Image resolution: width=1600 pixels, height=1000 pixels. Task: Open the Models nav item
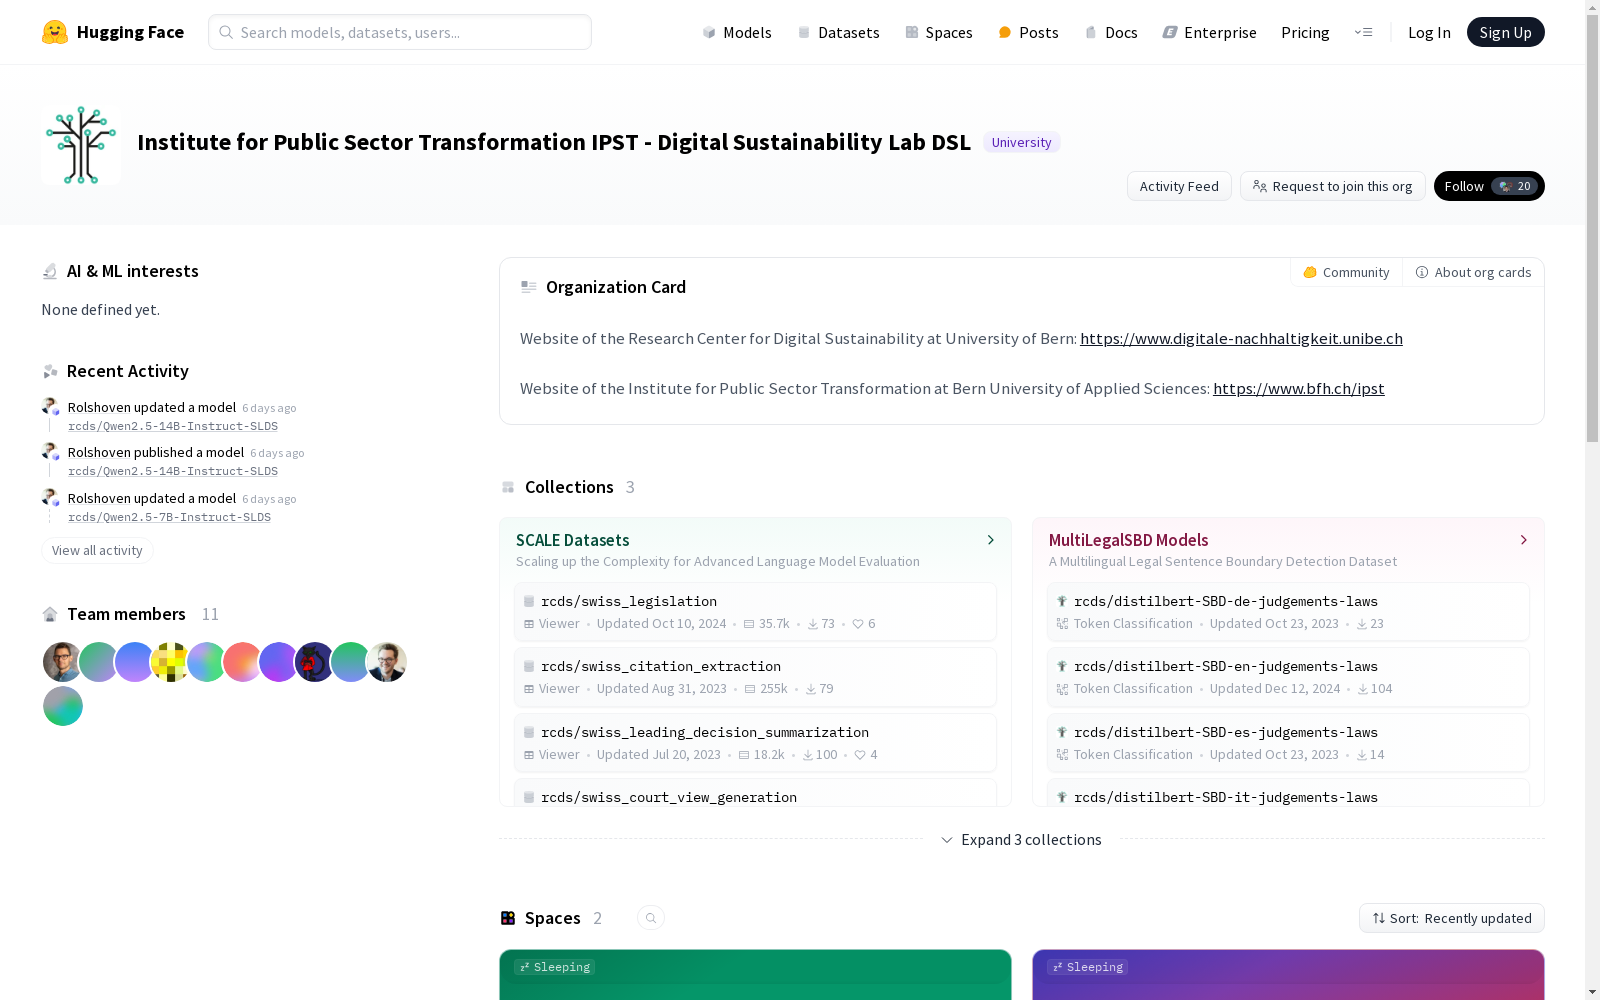(737, 32)
